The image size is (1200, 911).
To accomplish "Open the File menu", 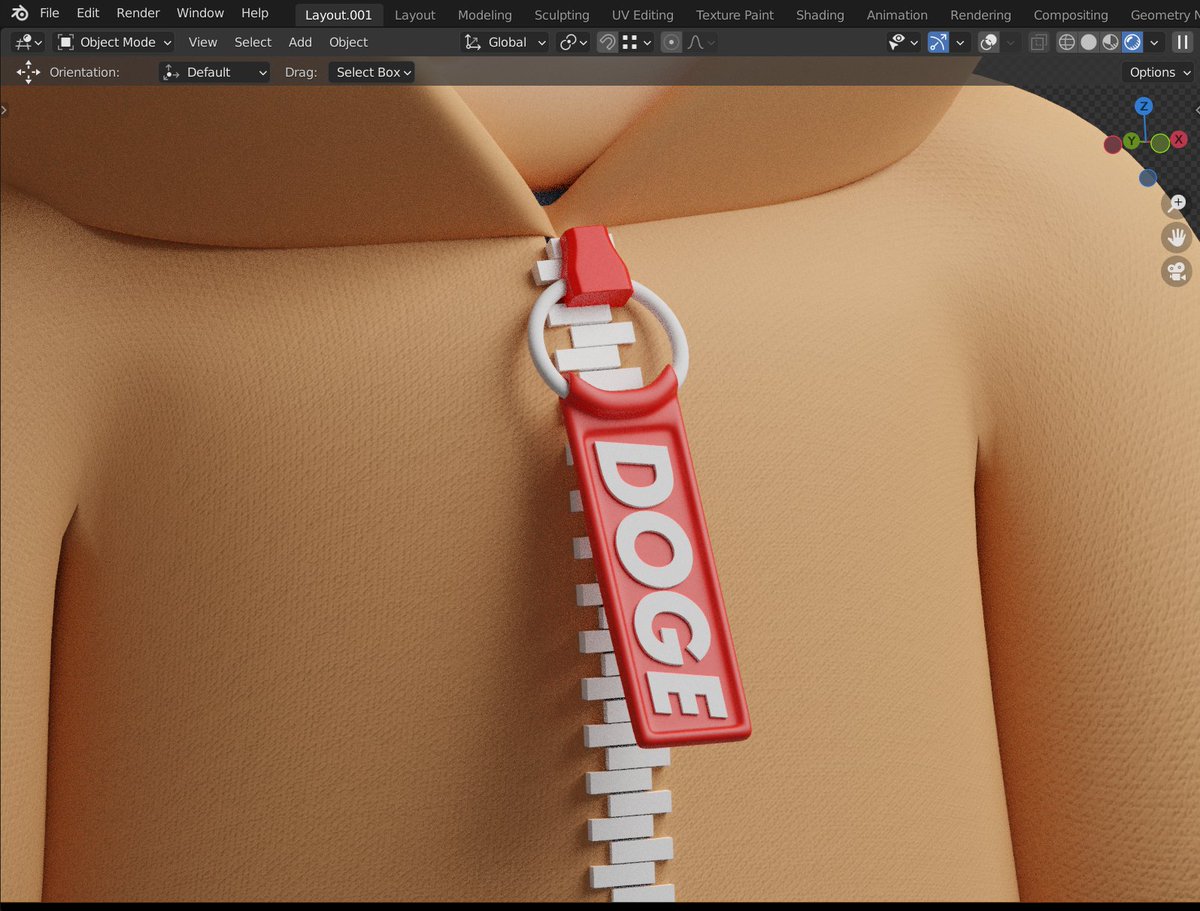I will [x=49, y=13].
